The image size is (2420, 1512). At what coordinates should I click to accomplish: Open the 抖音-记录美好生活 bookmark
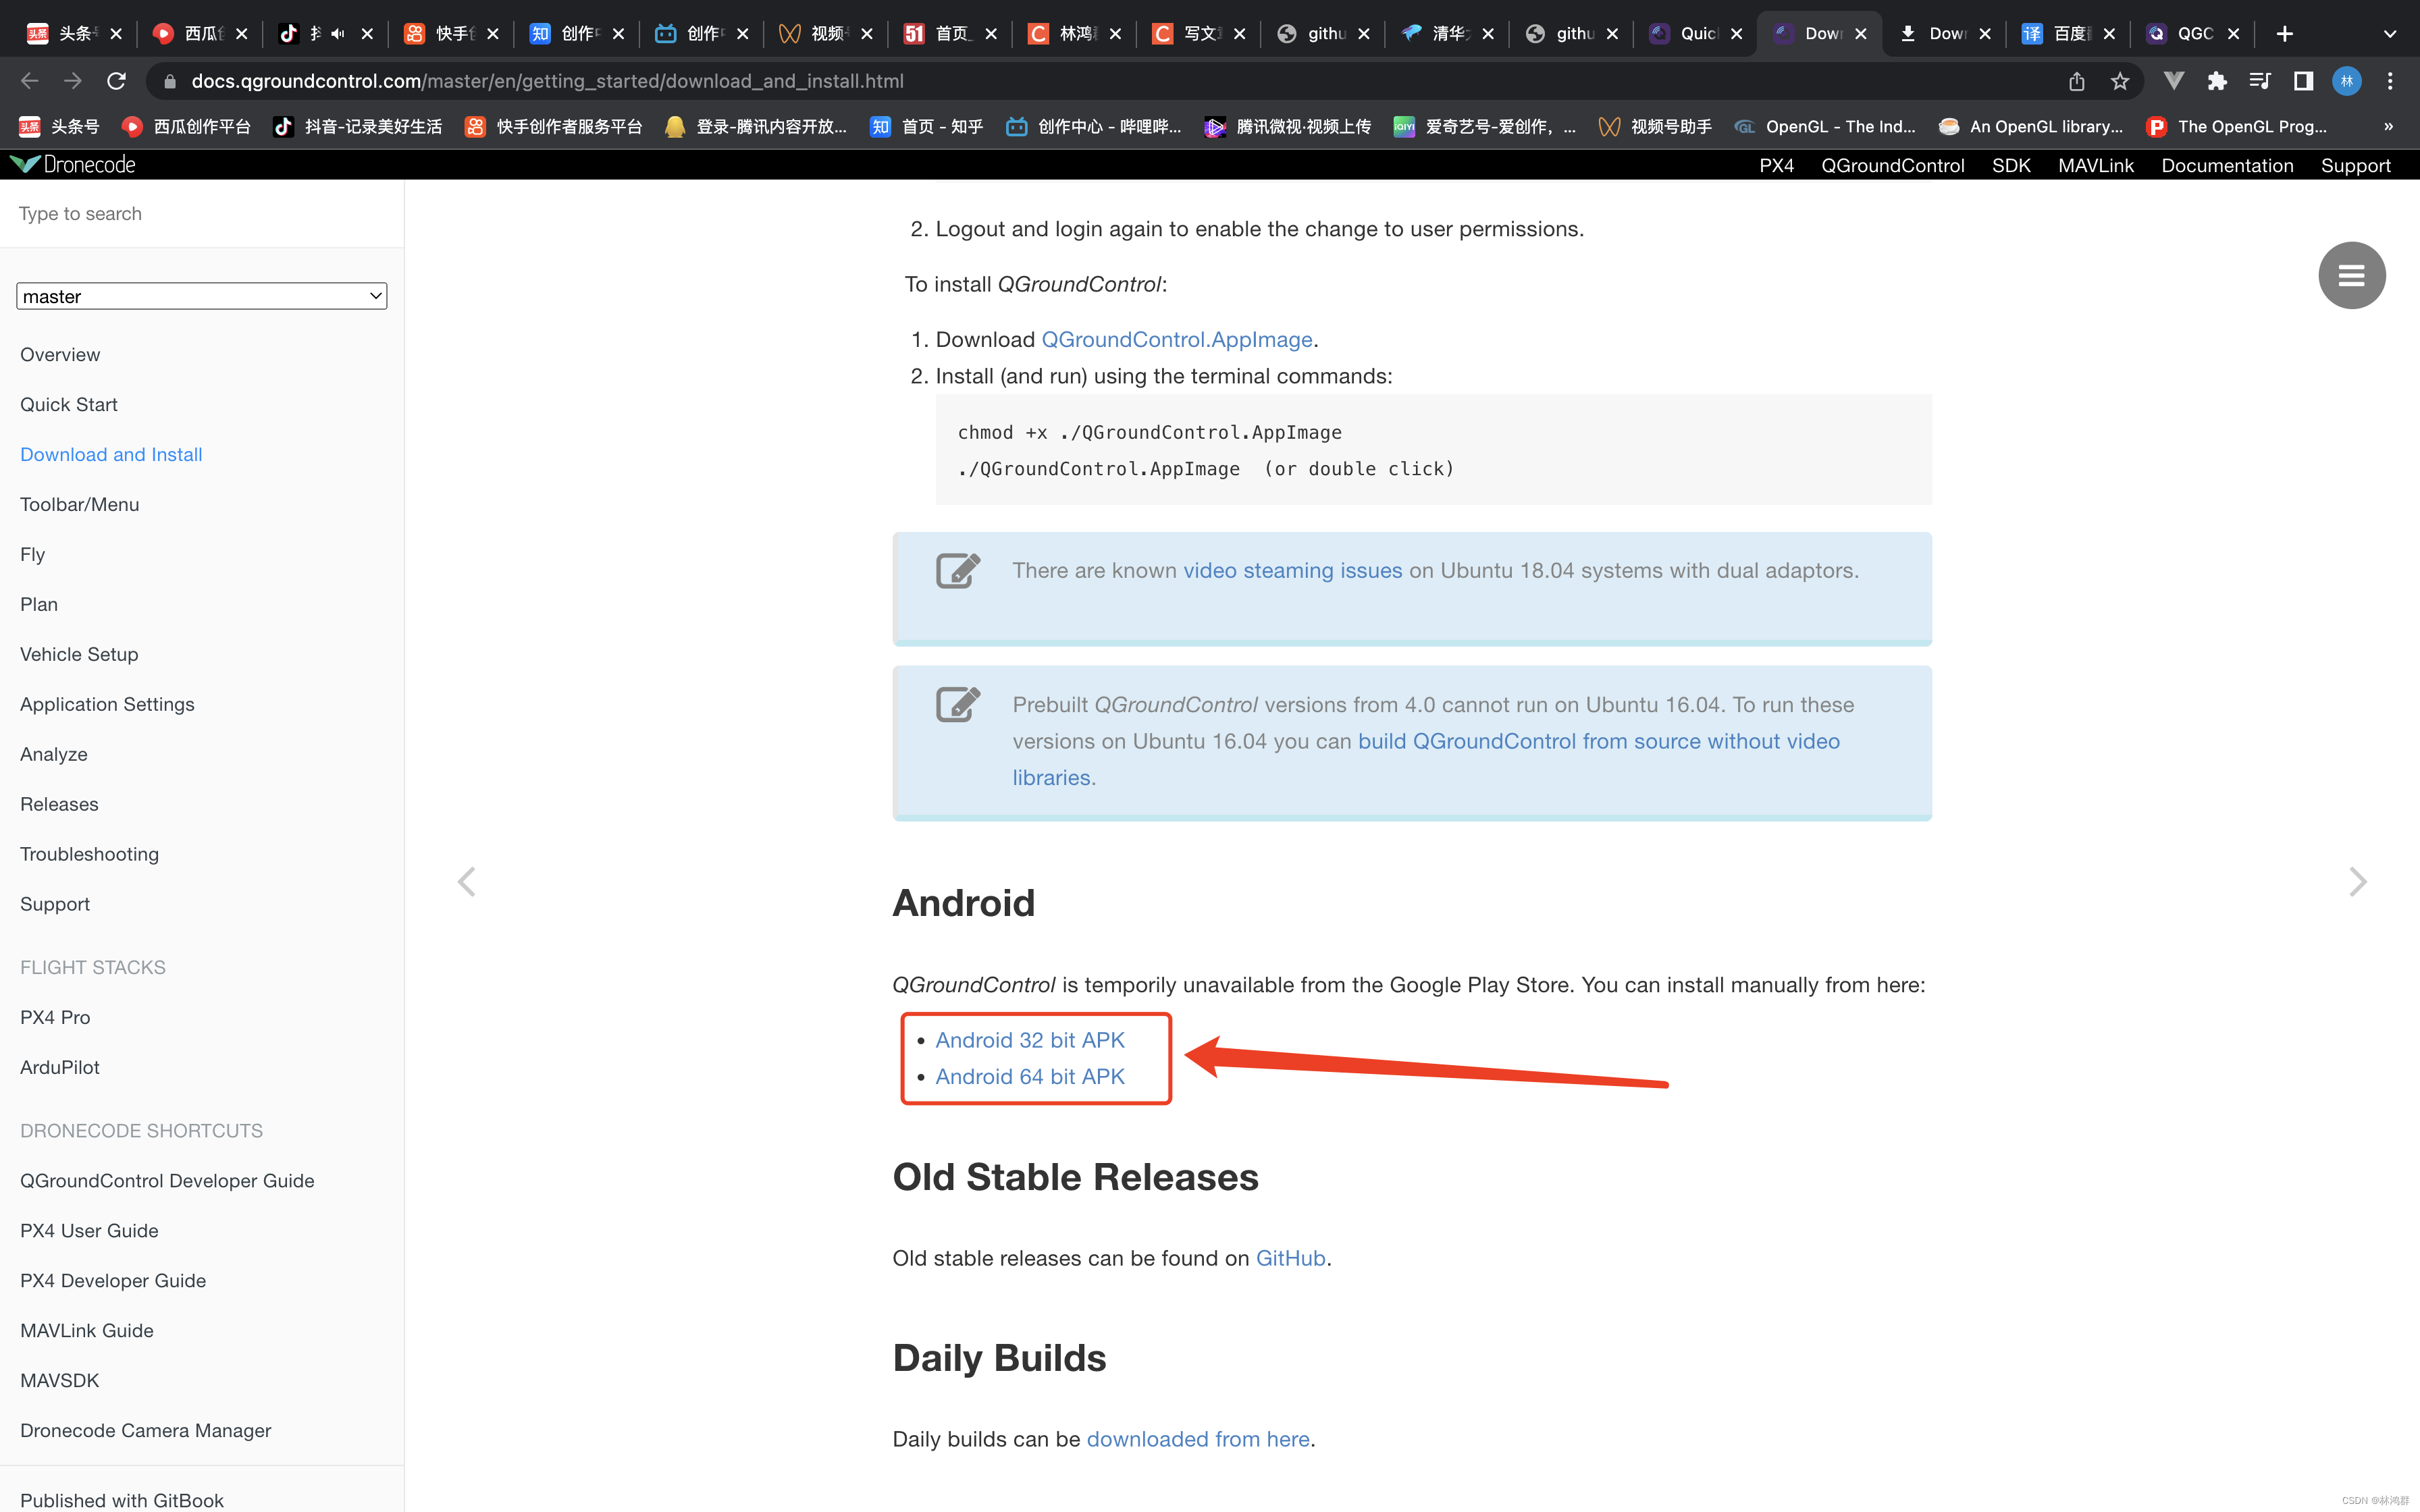(358, 127)
